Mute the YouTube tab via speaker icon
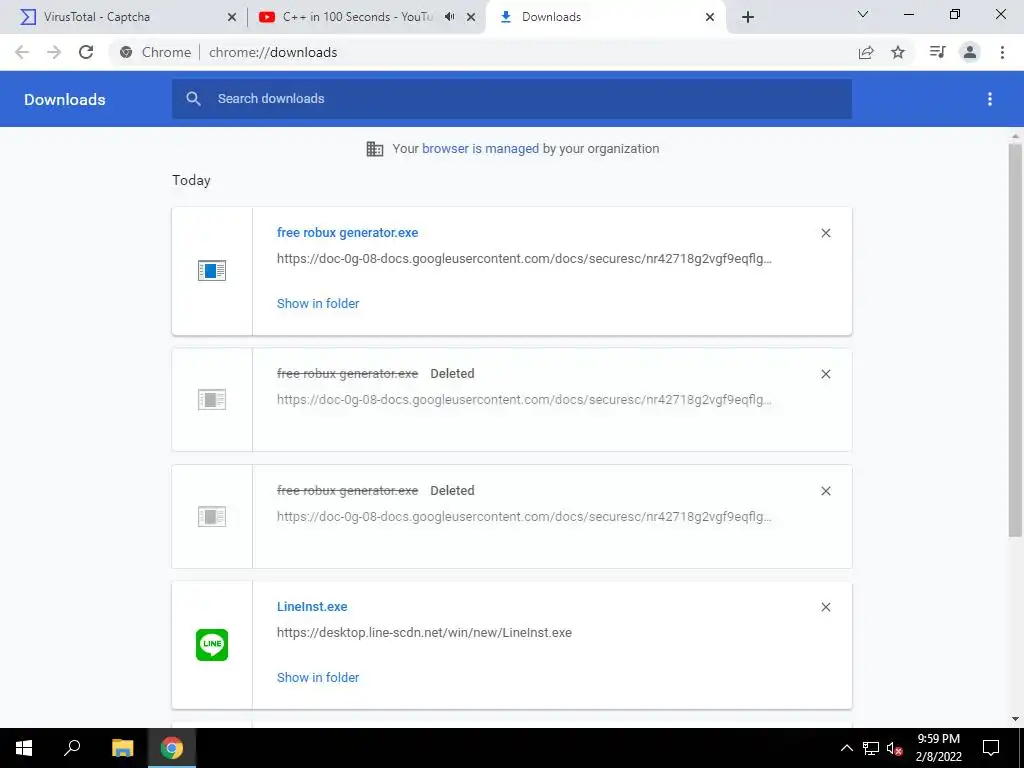1024x768 pixels. pyautogui.click(x=449, y=17)
